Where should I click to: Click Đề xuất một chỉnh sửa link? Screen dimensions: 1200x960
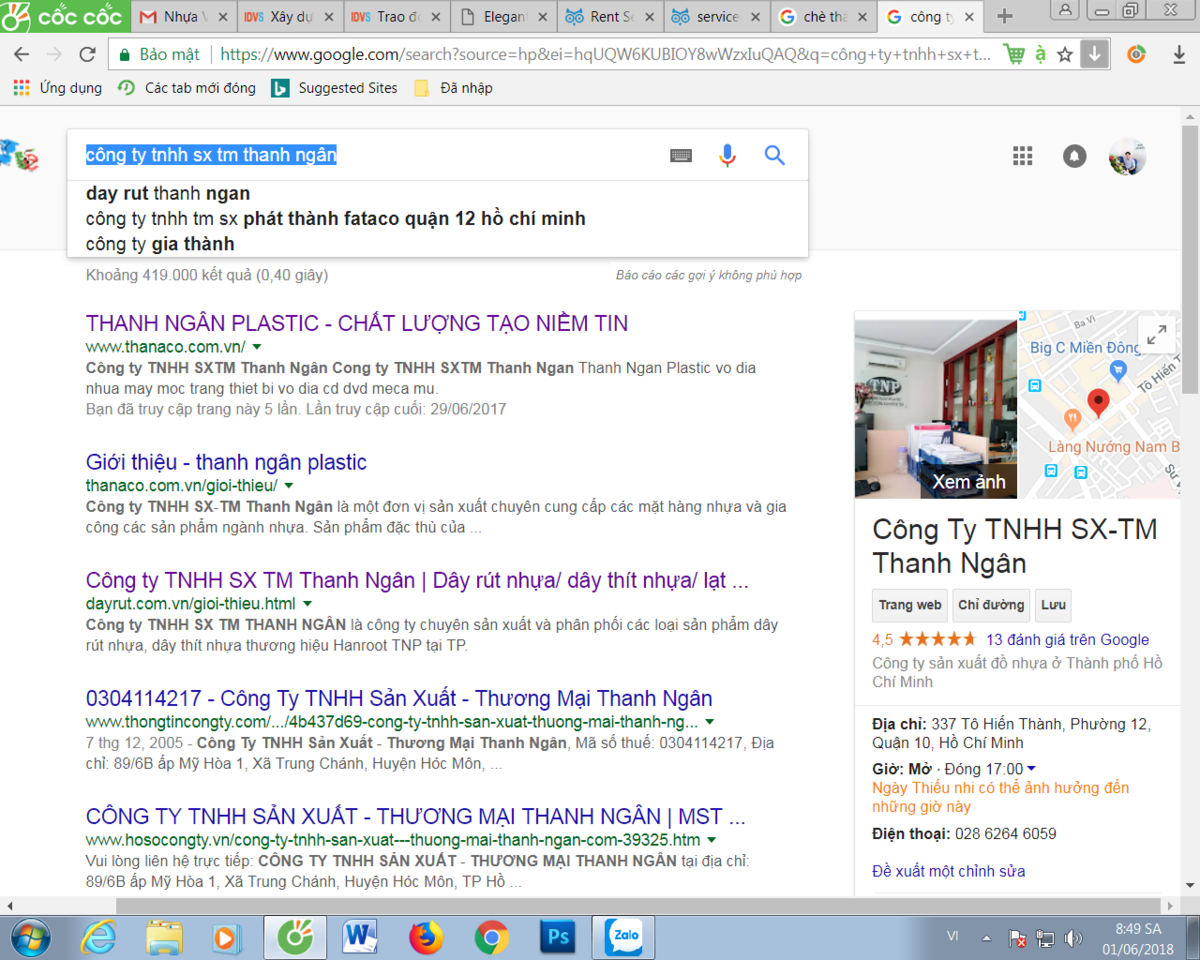pos(949,871)
